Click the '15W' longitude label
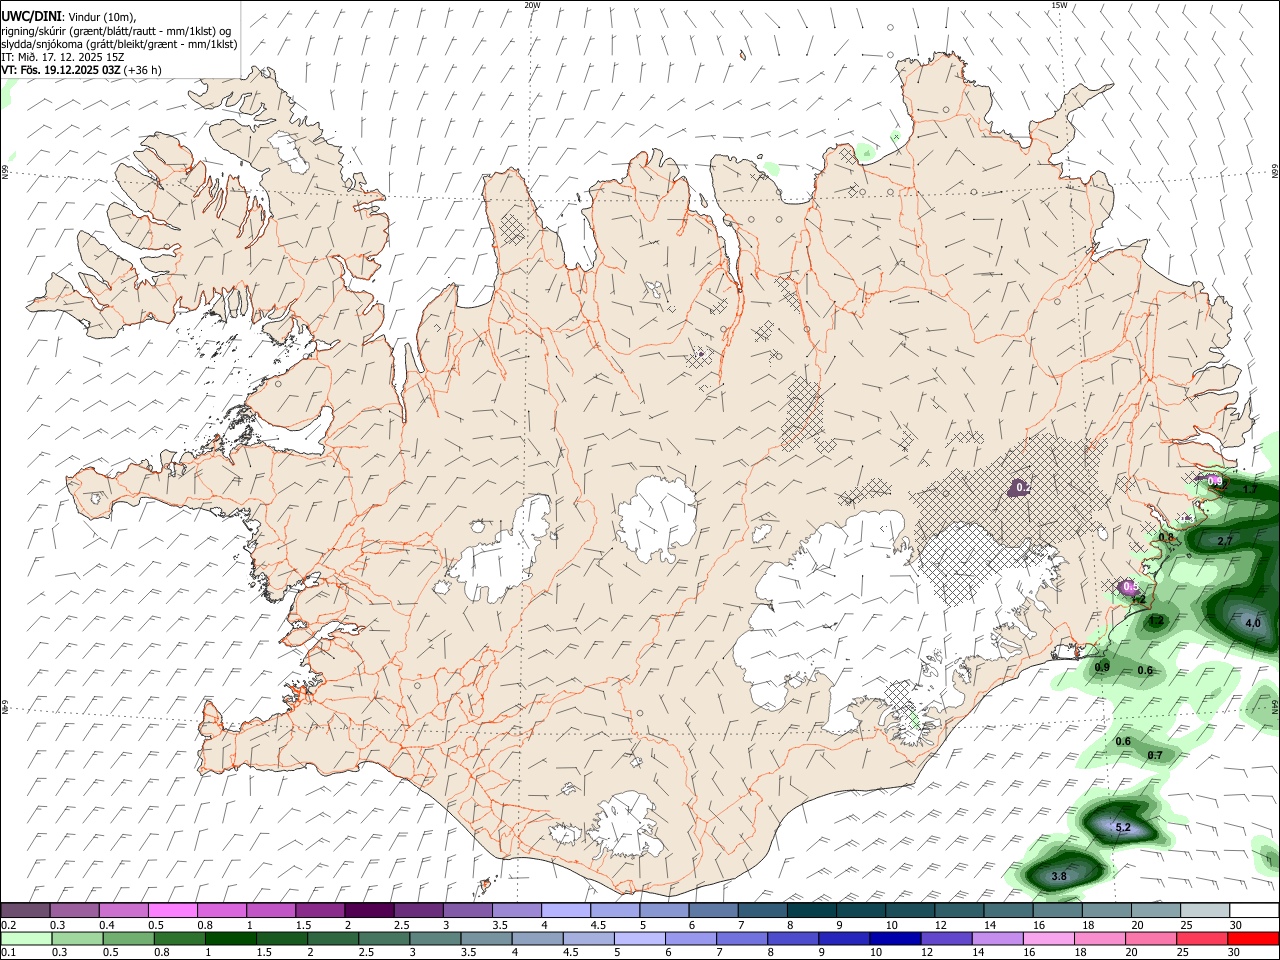Image resolution: width=1280 pixels, height=960 pixels. pos(1059,5)
